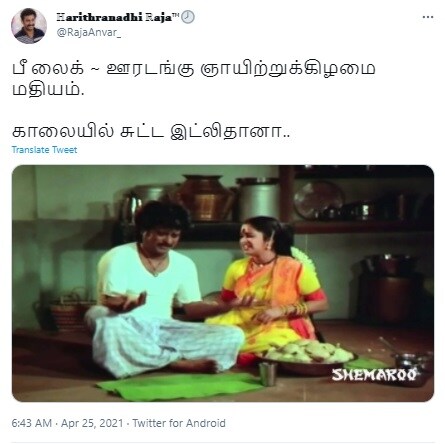This screenshot has height=444, width=445.
Task: Click the man in the white shirt
Action: (x=163, y=290)
